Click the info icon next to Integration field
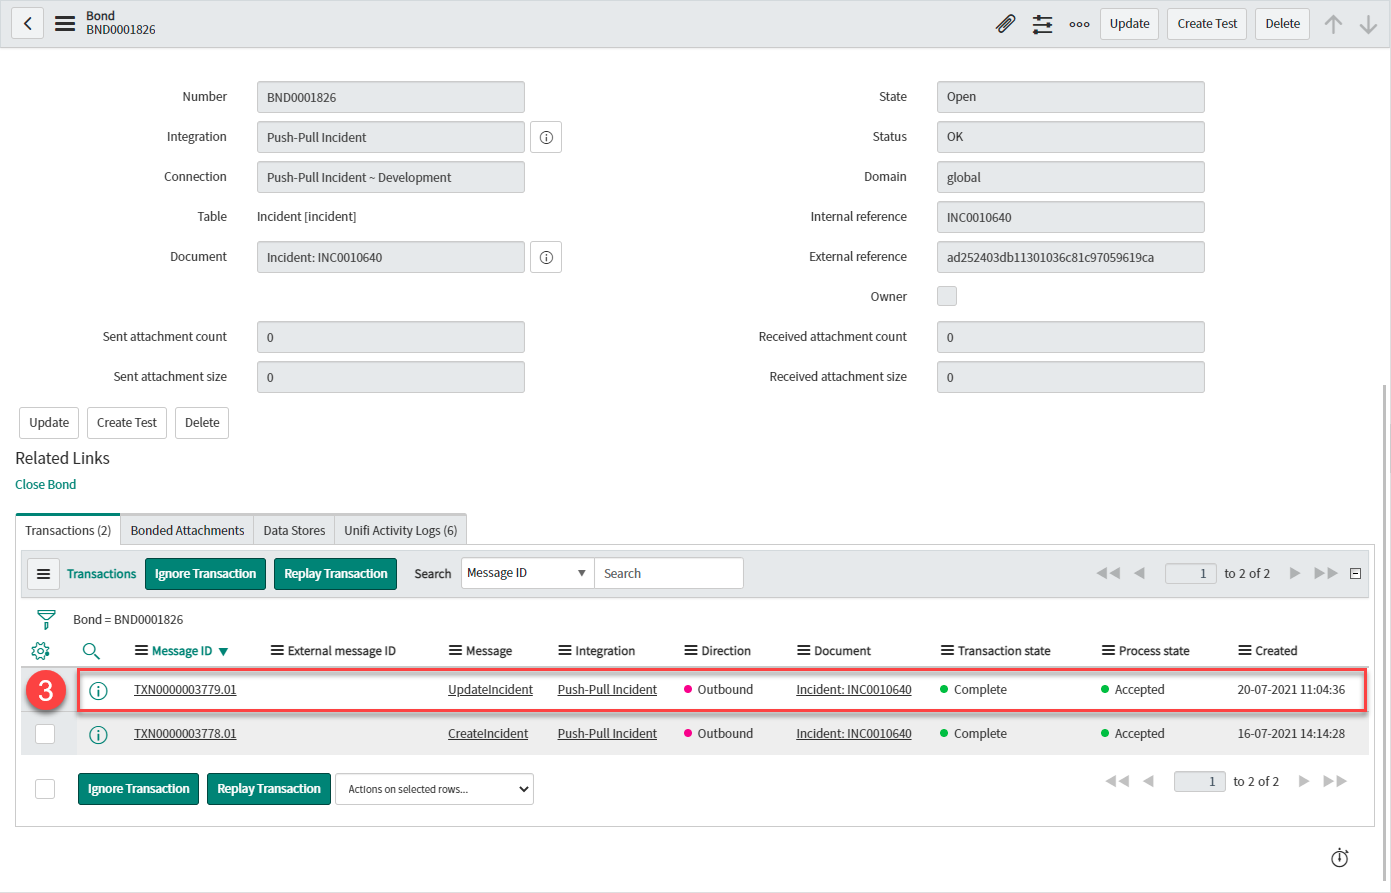The width and height of the screenshot is (1391, 893). click(546, 137)
